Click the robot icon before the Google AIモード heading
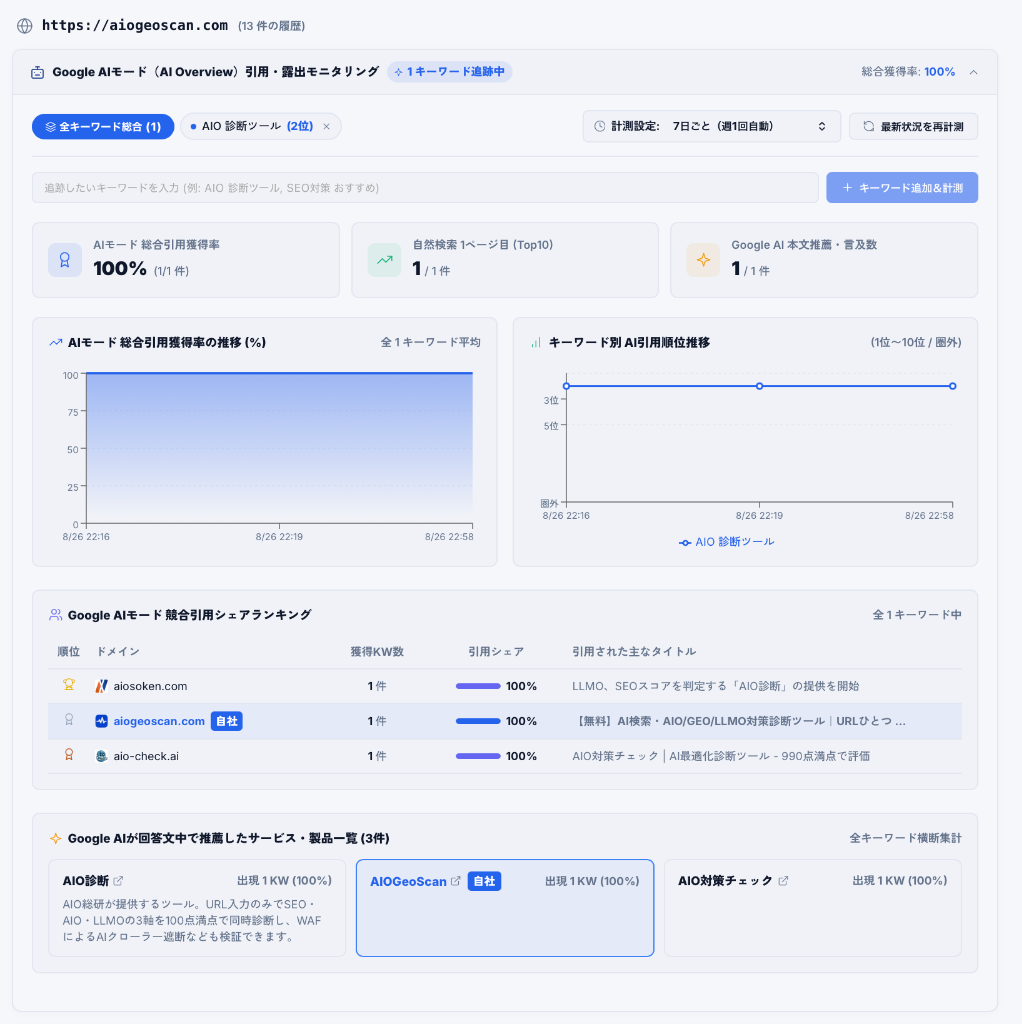This screenshot has width=1022, height=1024. point(38,72)
